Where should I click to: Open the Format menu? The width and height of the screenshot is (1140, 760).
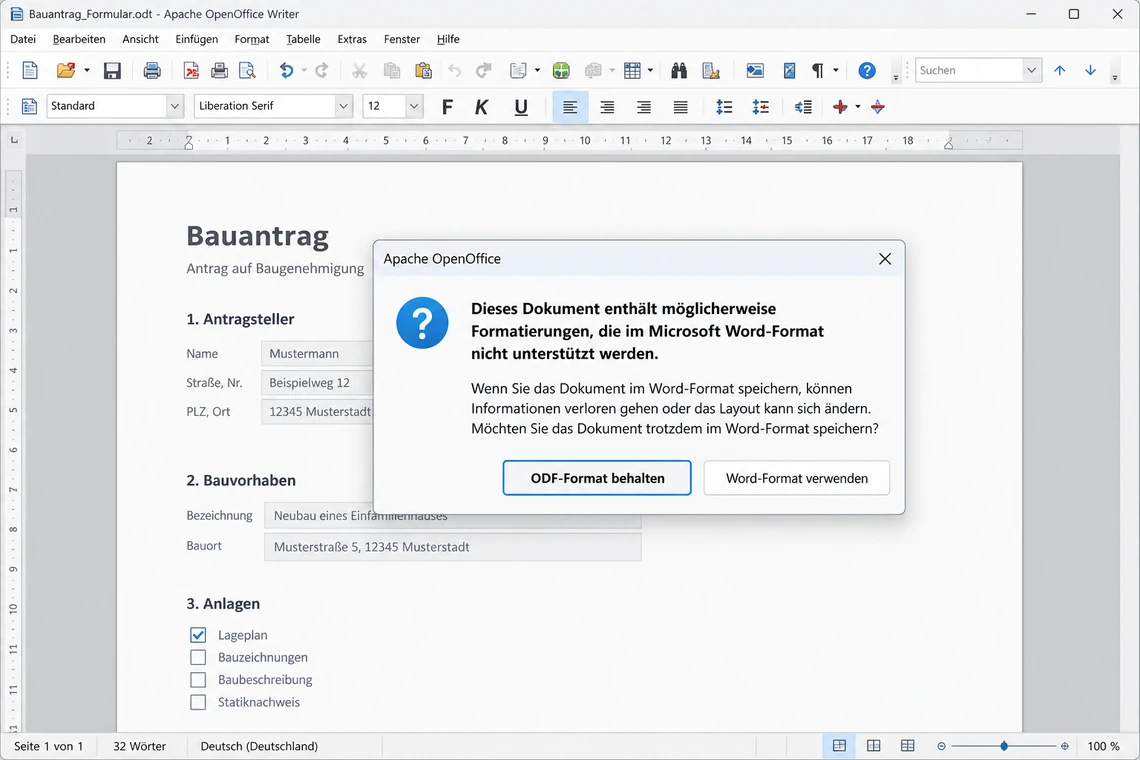(x=252, y=39)
